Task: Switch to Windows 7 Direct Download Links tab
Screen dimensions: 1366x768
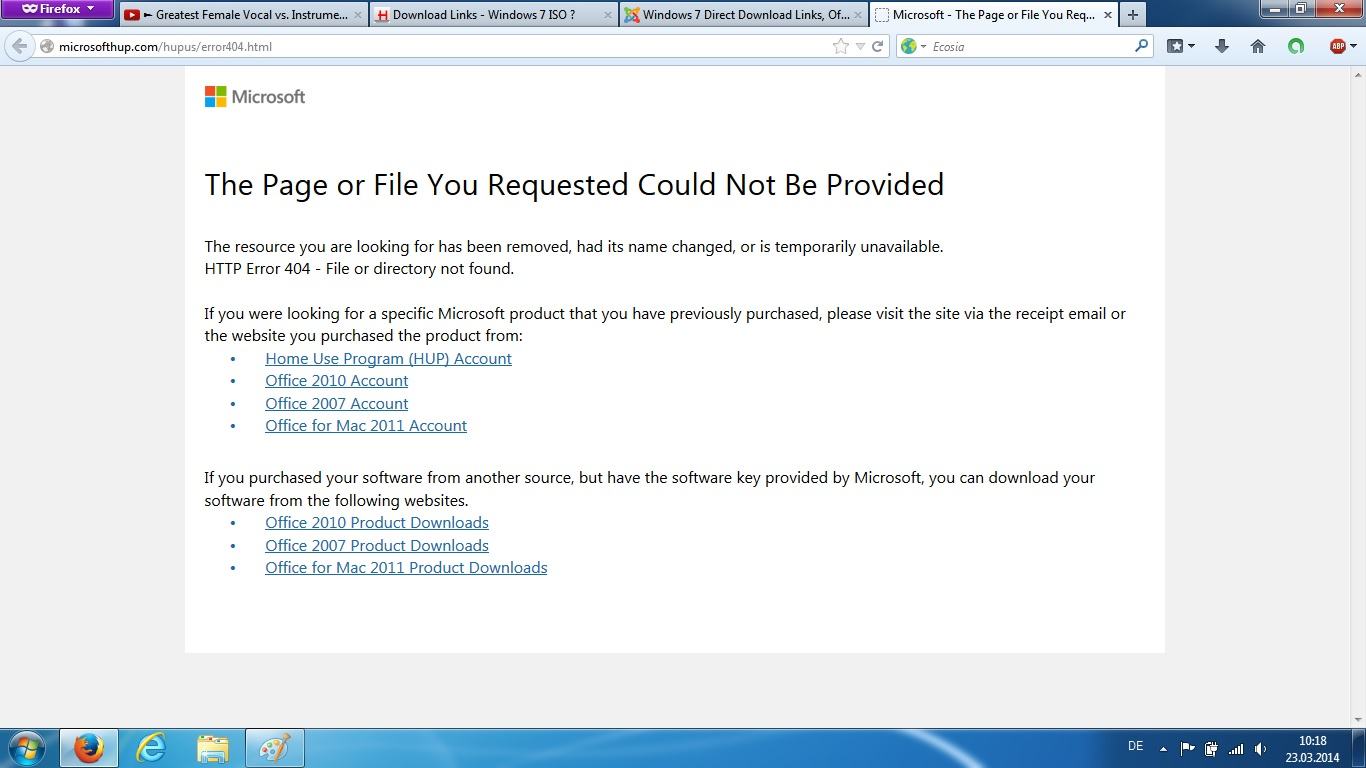Action: point(742,15)
